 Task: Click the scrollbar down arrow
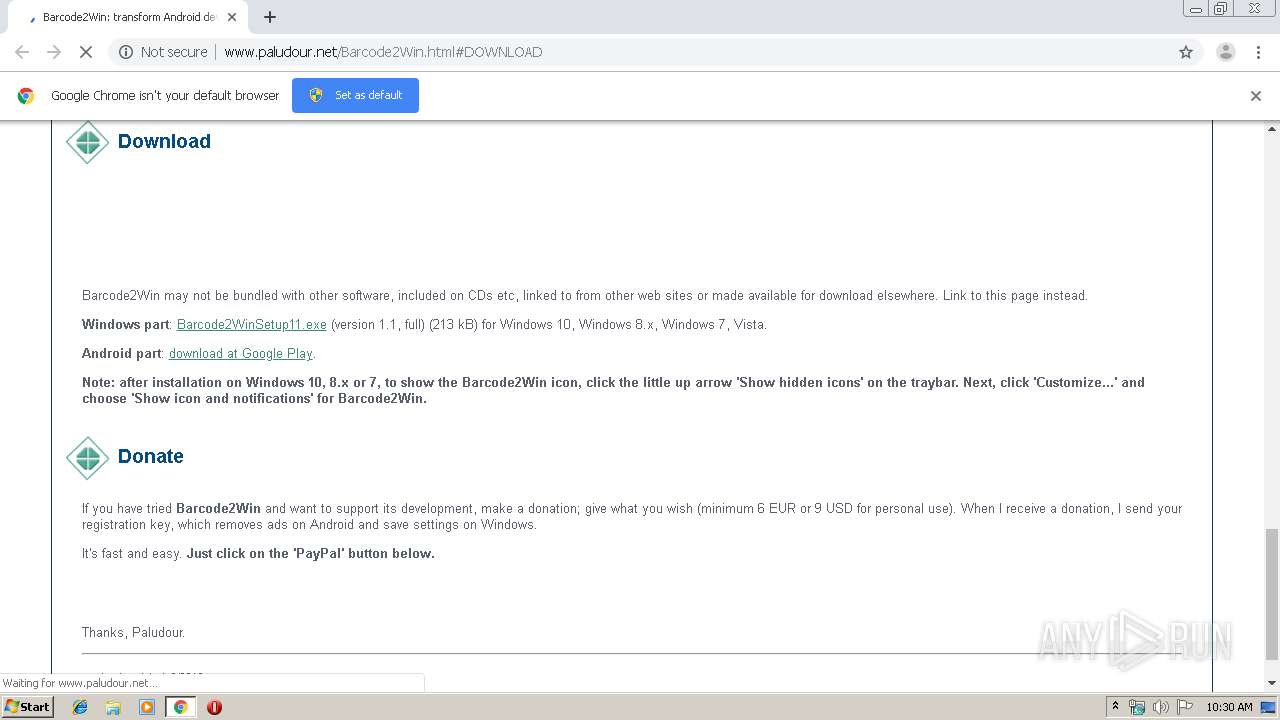pyautogui.click(x=1272, y=683)
